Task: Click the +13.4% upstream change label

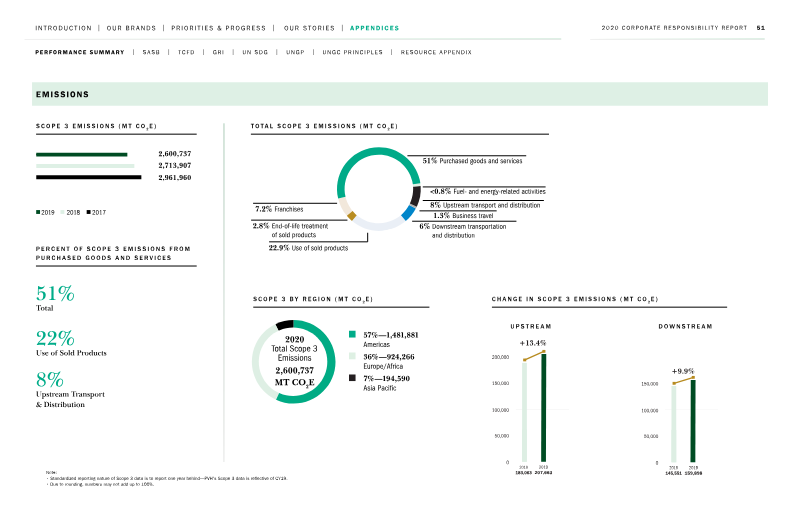Action: (x=533, y=343)
